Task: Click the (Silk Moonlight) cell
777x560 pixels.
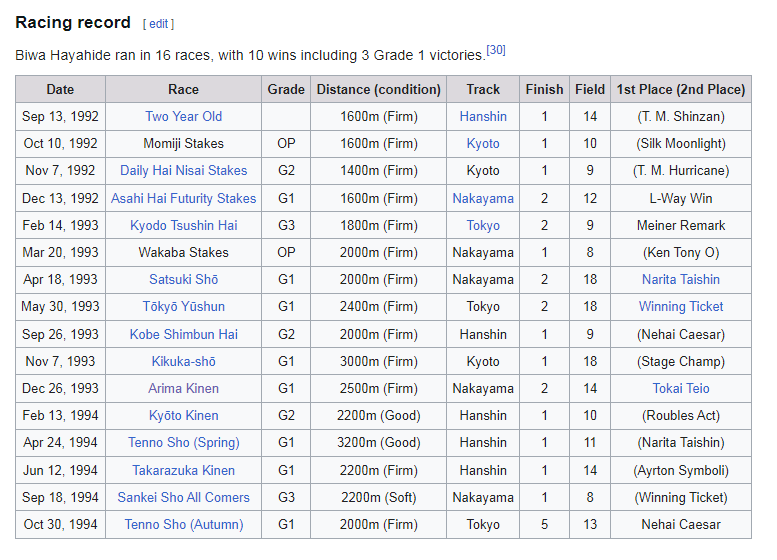Action: (x=681, y=144)
